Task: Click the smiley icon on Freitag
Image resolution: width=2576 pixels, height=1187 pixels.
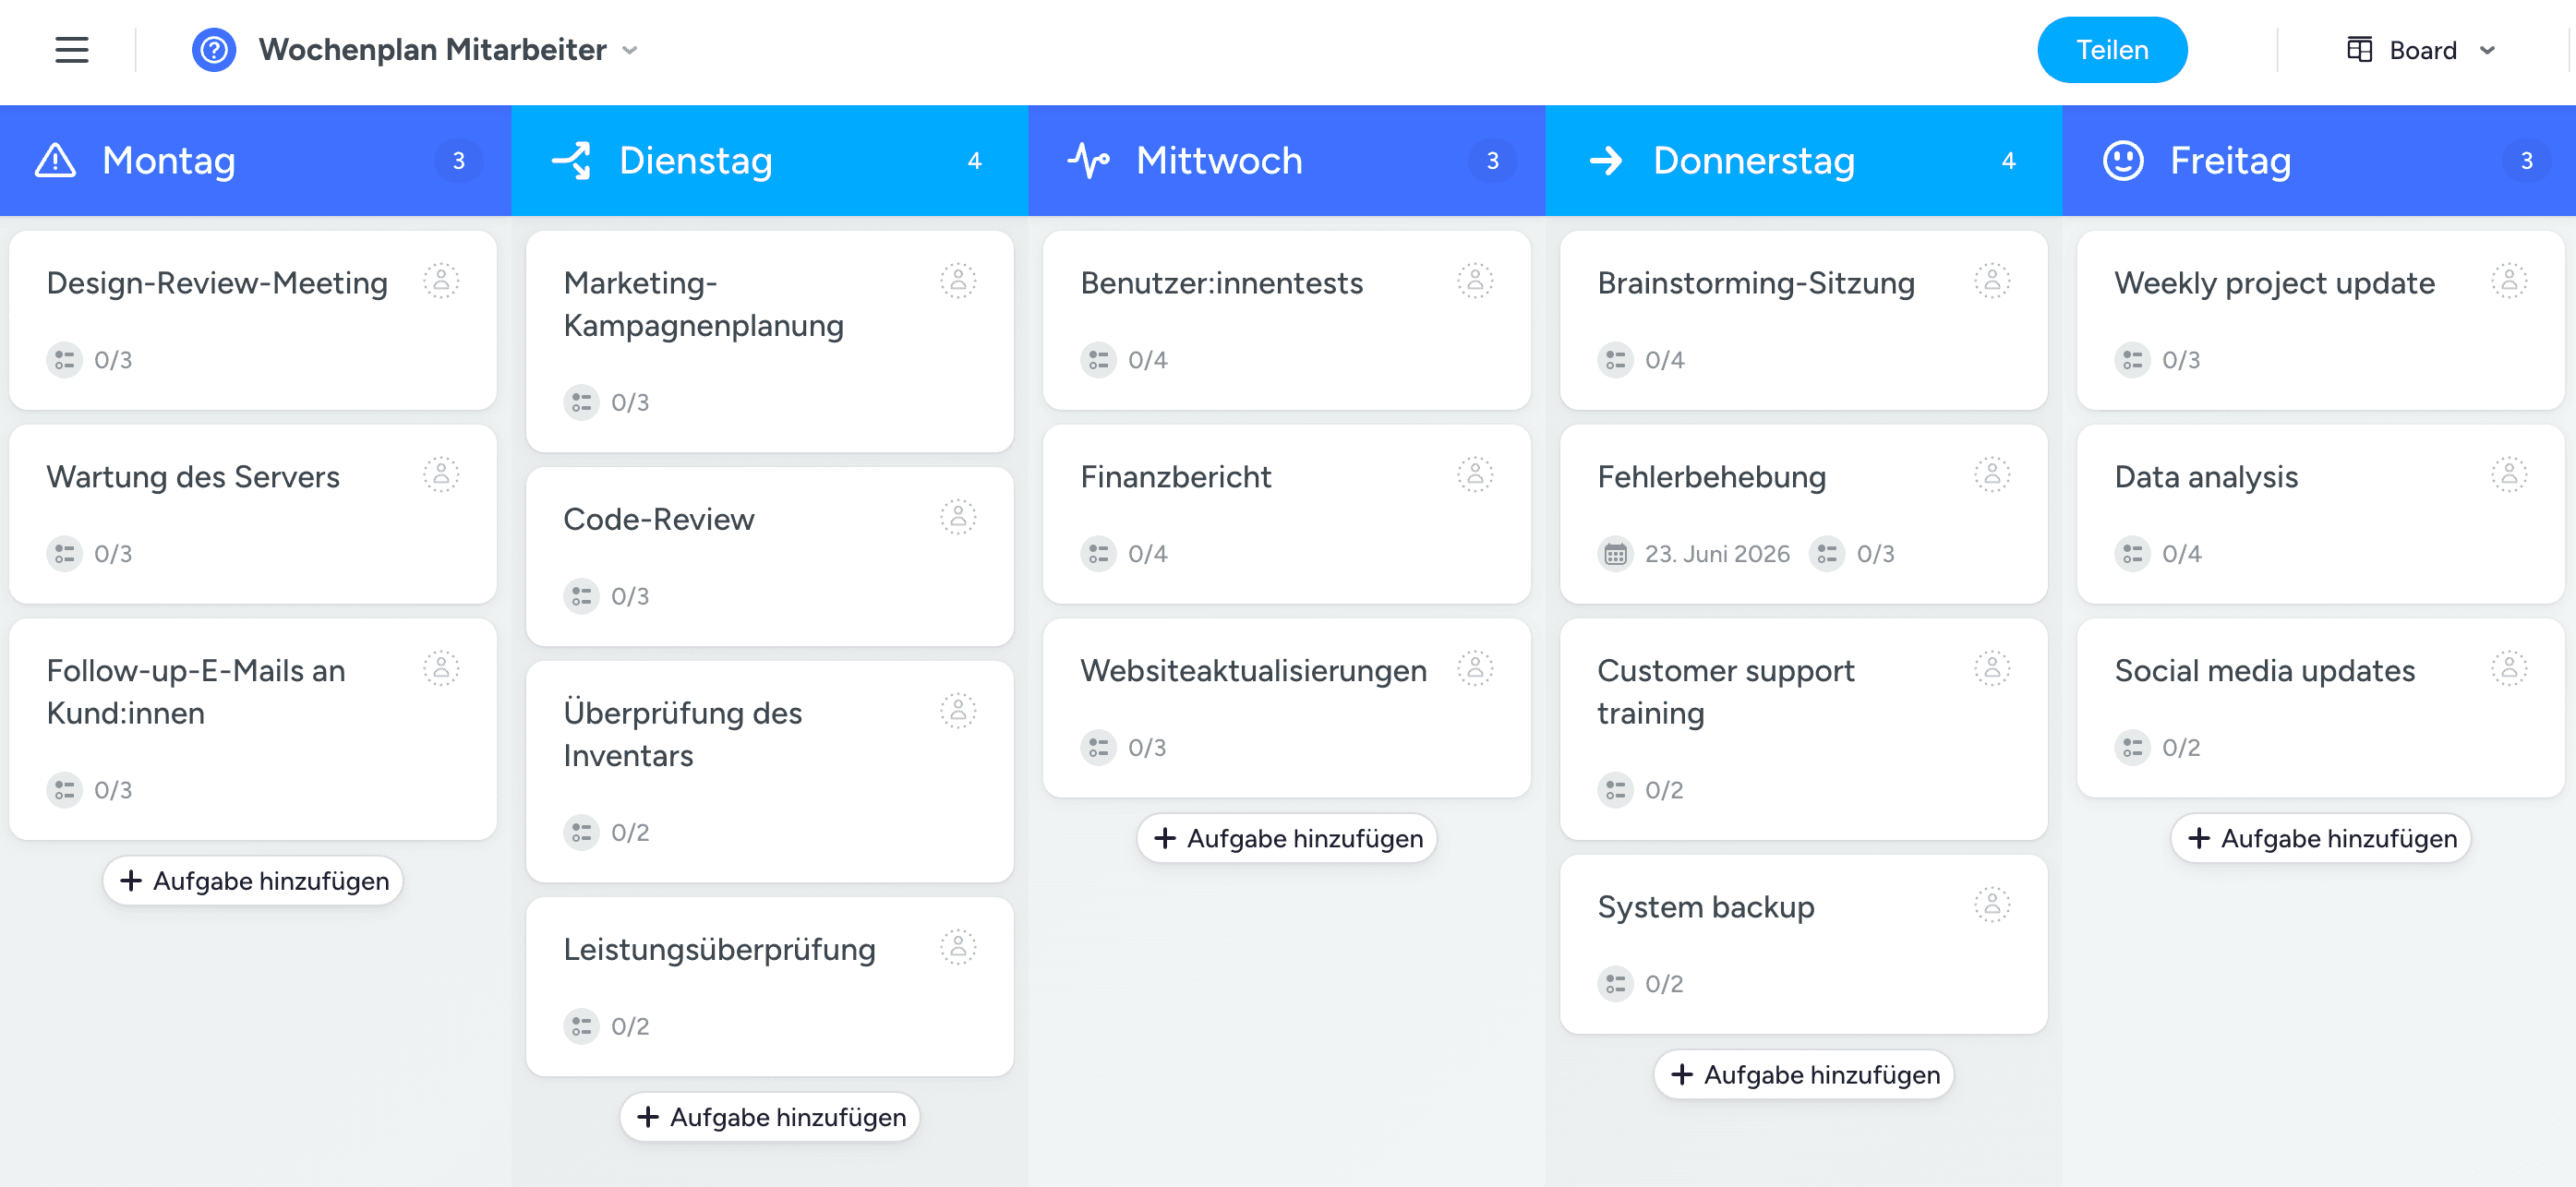Action: pos(2123,161)
